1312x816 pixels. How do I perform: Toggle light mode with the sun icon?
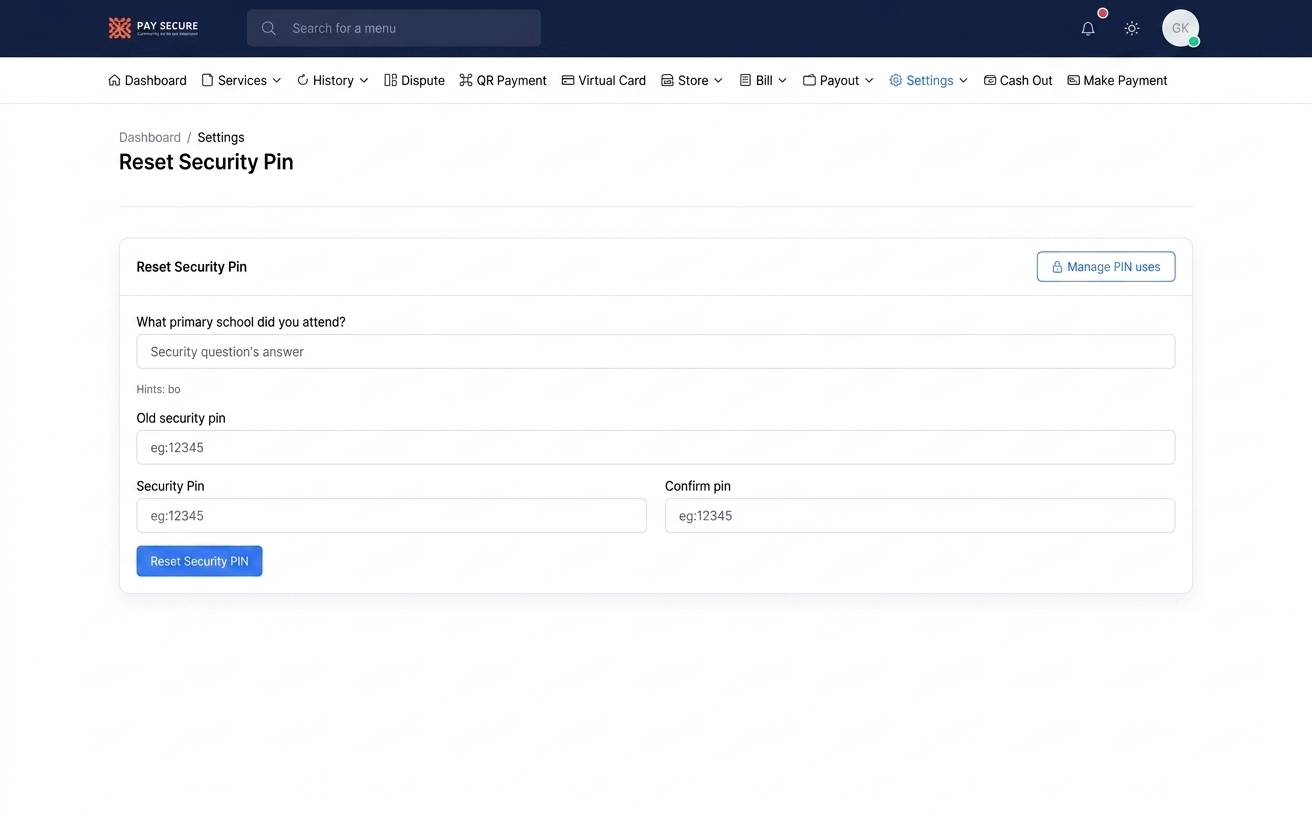coord(1132,29)
